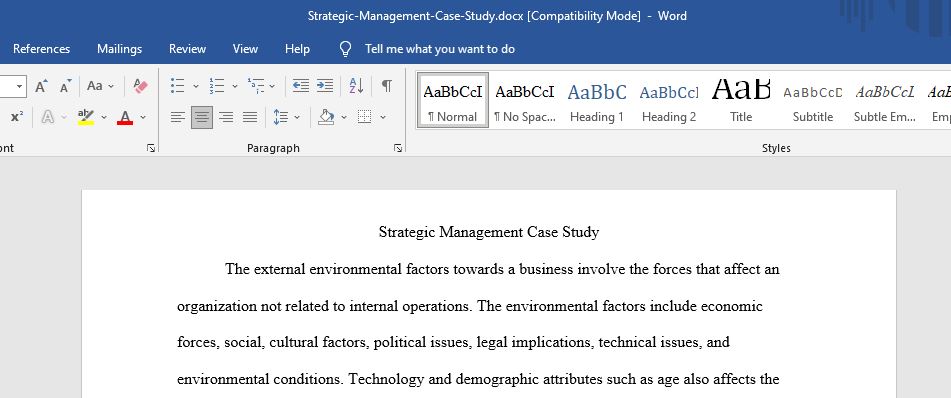951x398 pixels.
Task: Open the Line Spacing dropdown arrow
Action: (x=297, y=117)
